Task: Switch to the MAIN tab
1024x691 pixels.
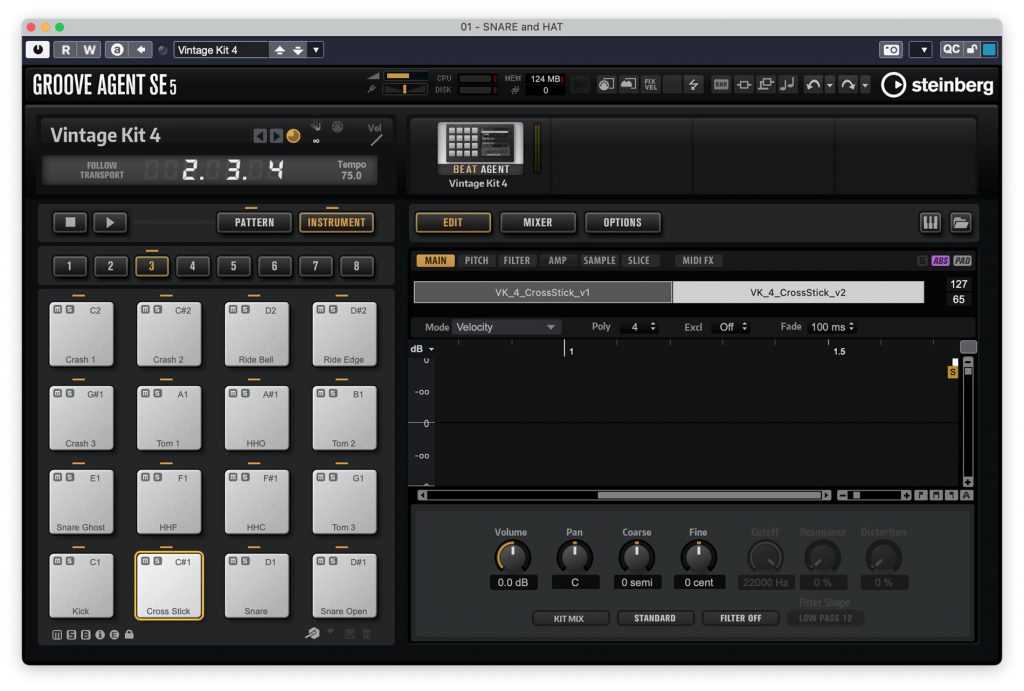Action: [435, 261]
